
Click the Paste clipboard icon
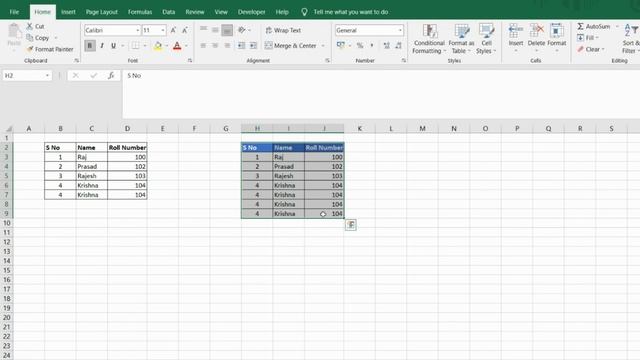[x=14, y=31]
